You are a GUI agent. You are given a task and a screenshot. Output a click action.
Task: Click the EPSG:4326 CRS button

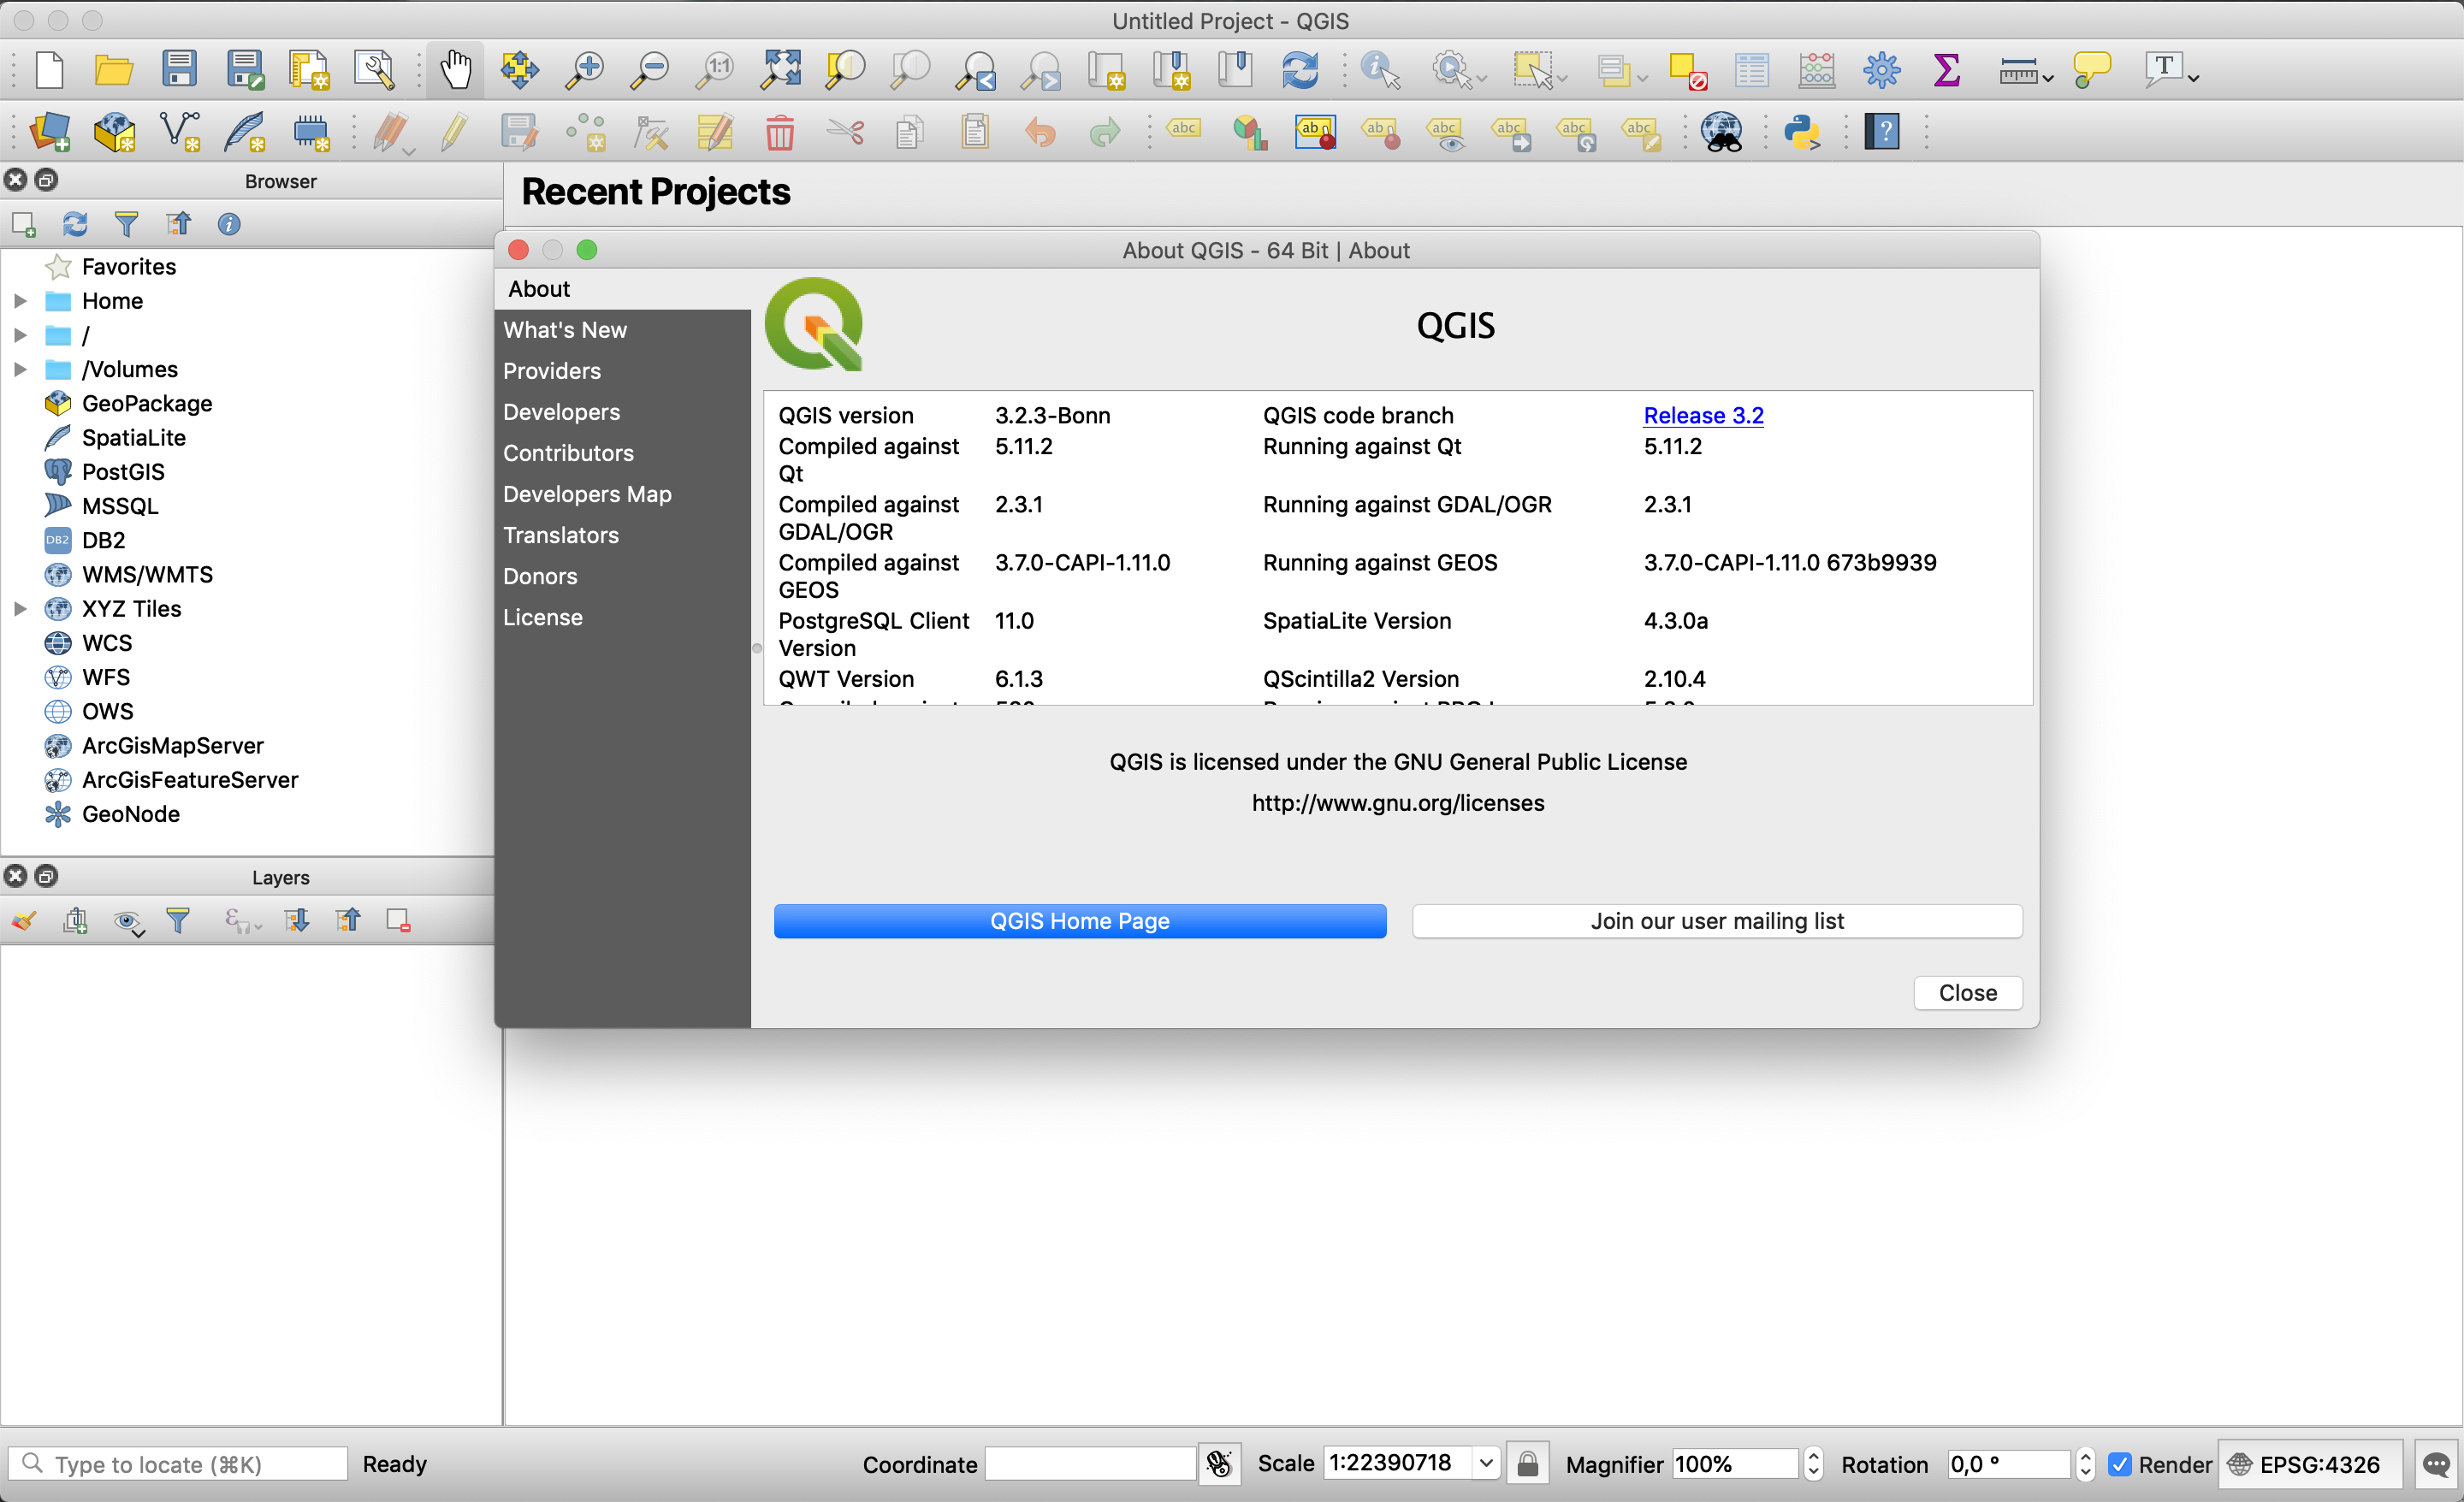click(x=2308, y=1464)
